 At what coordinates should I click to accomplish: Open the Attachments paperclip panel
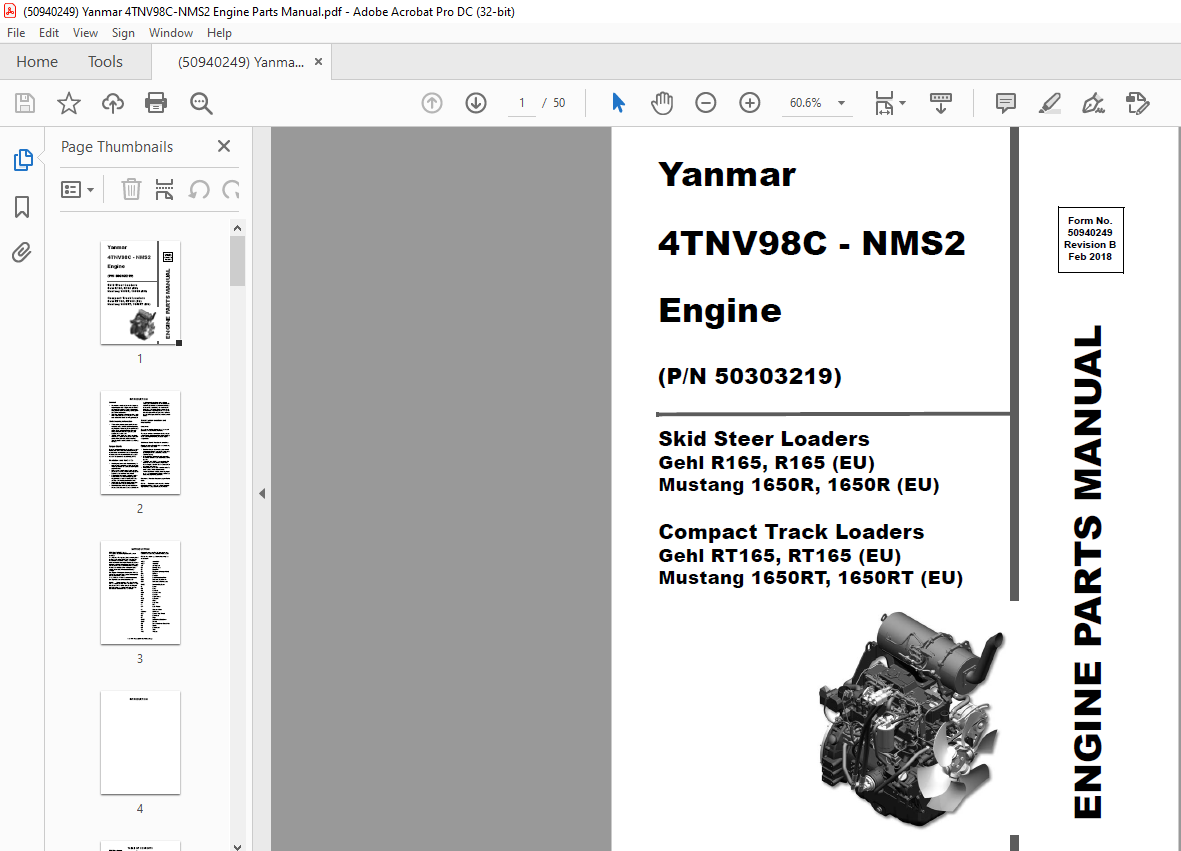point(22,252)
